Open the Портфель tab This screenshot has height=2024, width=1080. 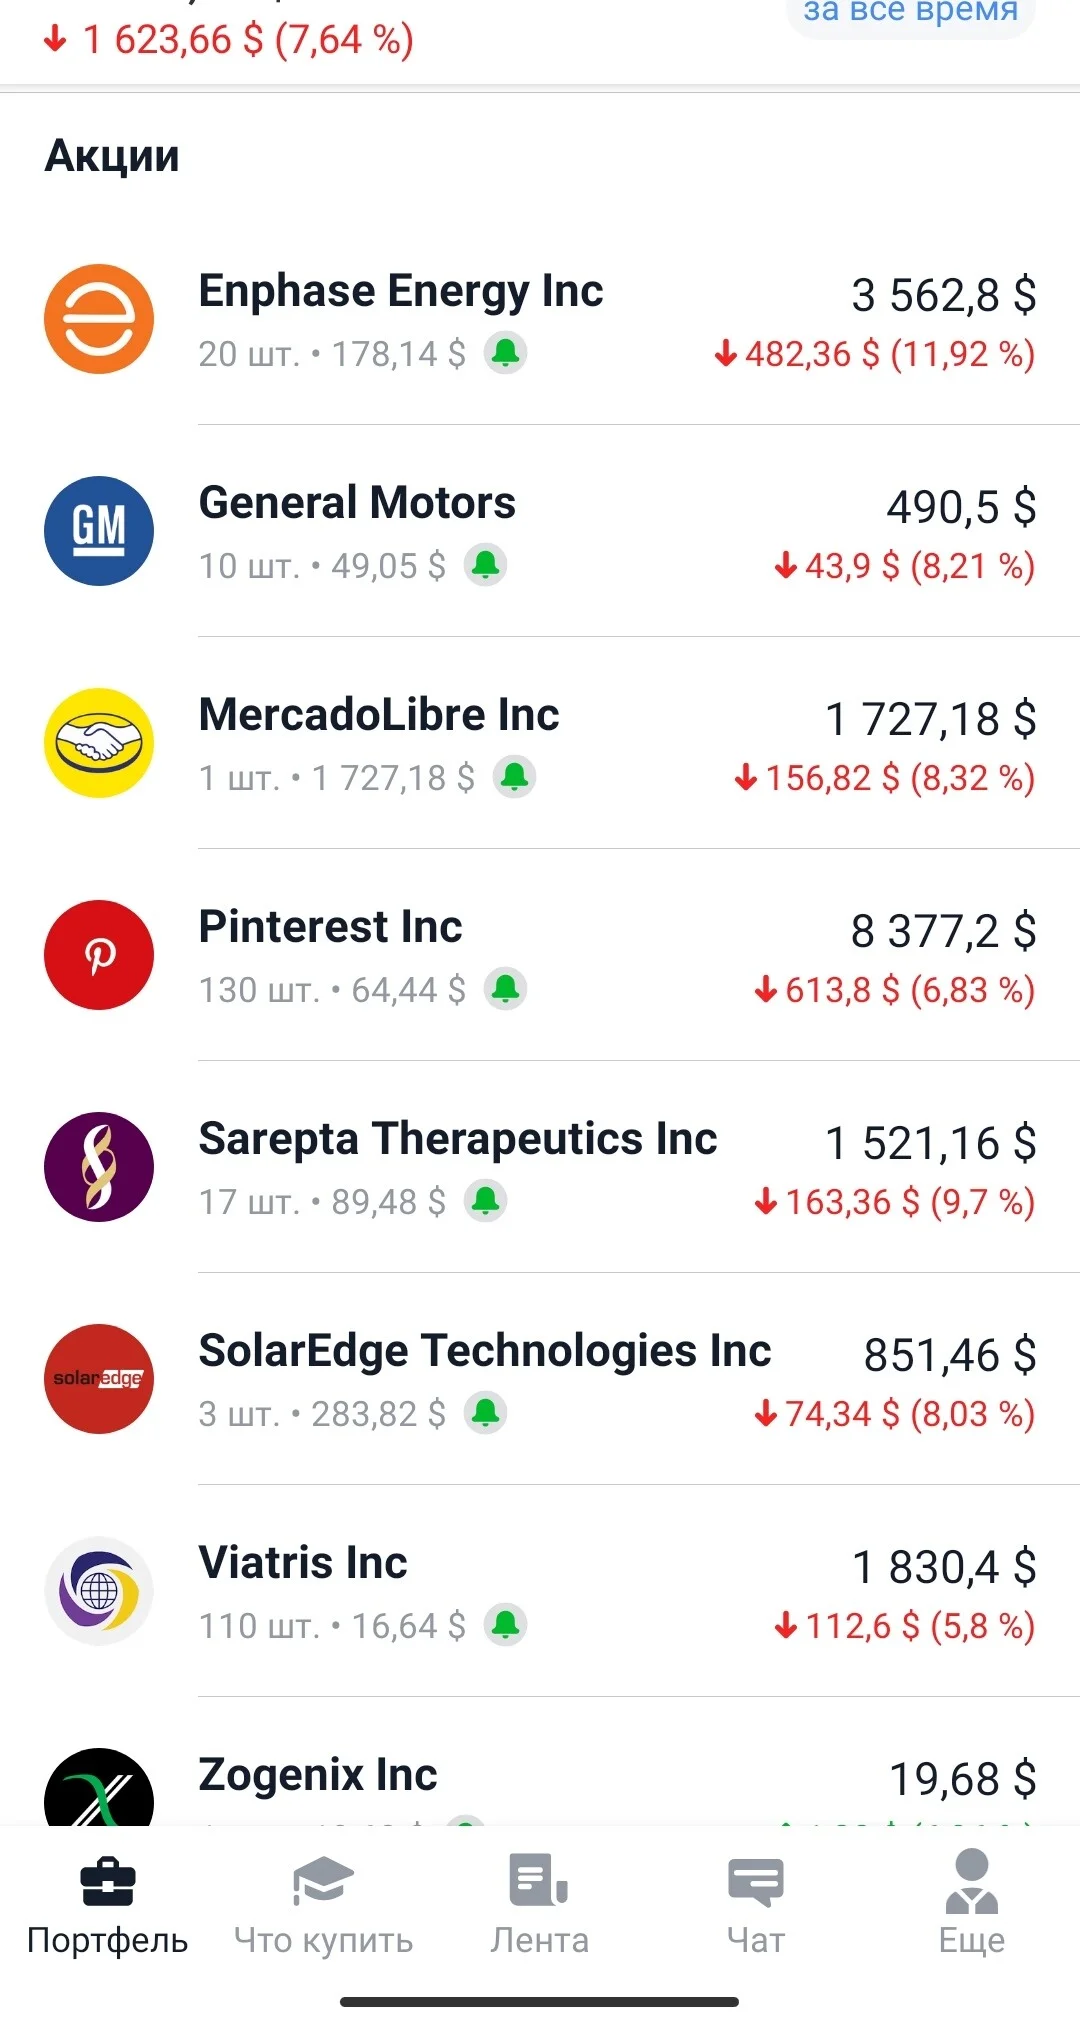(x=108, y=1906)
